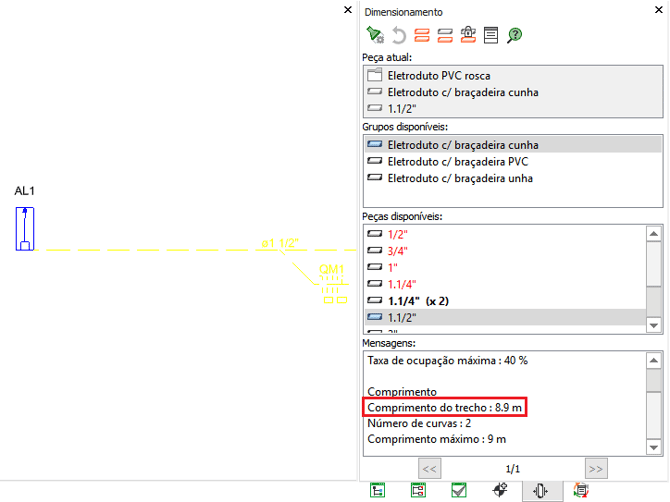
Task: Click the green flashlight settings icon
Action: [375, 35]
